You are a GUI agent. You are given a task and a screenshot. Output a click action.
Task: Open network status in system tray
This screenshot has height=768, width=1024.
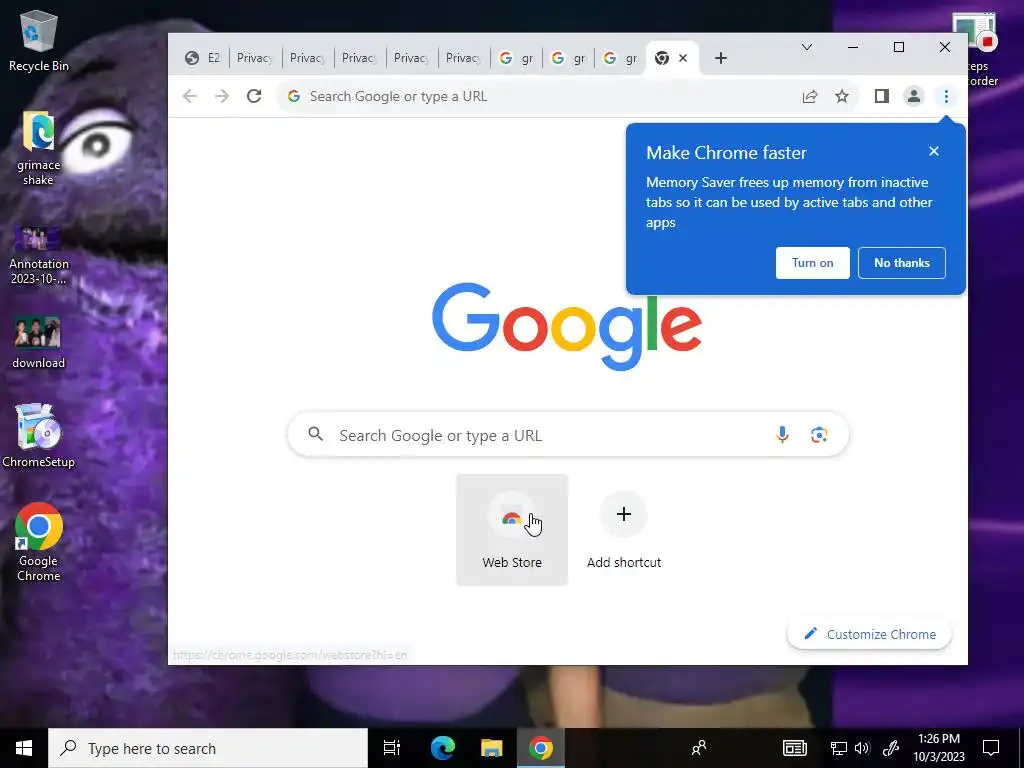839,748
